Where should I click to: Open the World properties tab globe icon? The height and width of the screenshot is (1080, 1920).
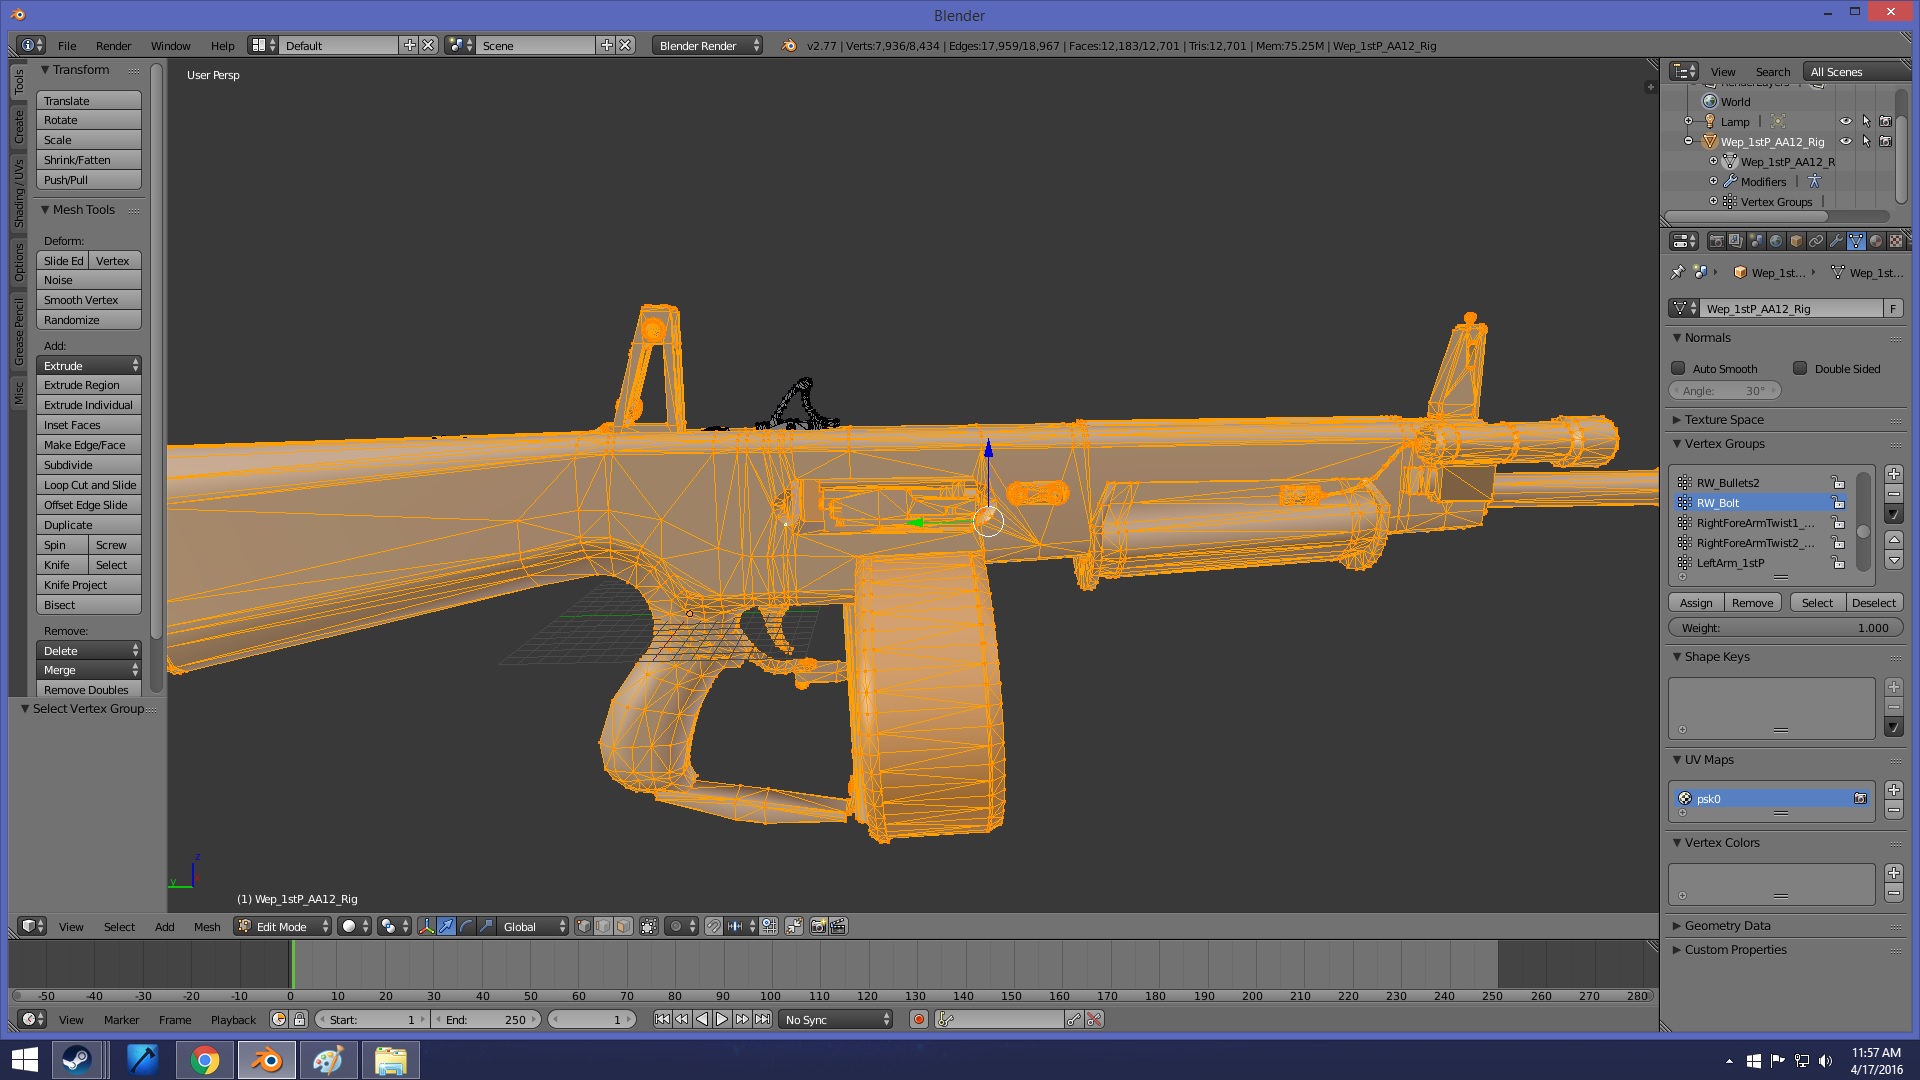pos(1776,241)
